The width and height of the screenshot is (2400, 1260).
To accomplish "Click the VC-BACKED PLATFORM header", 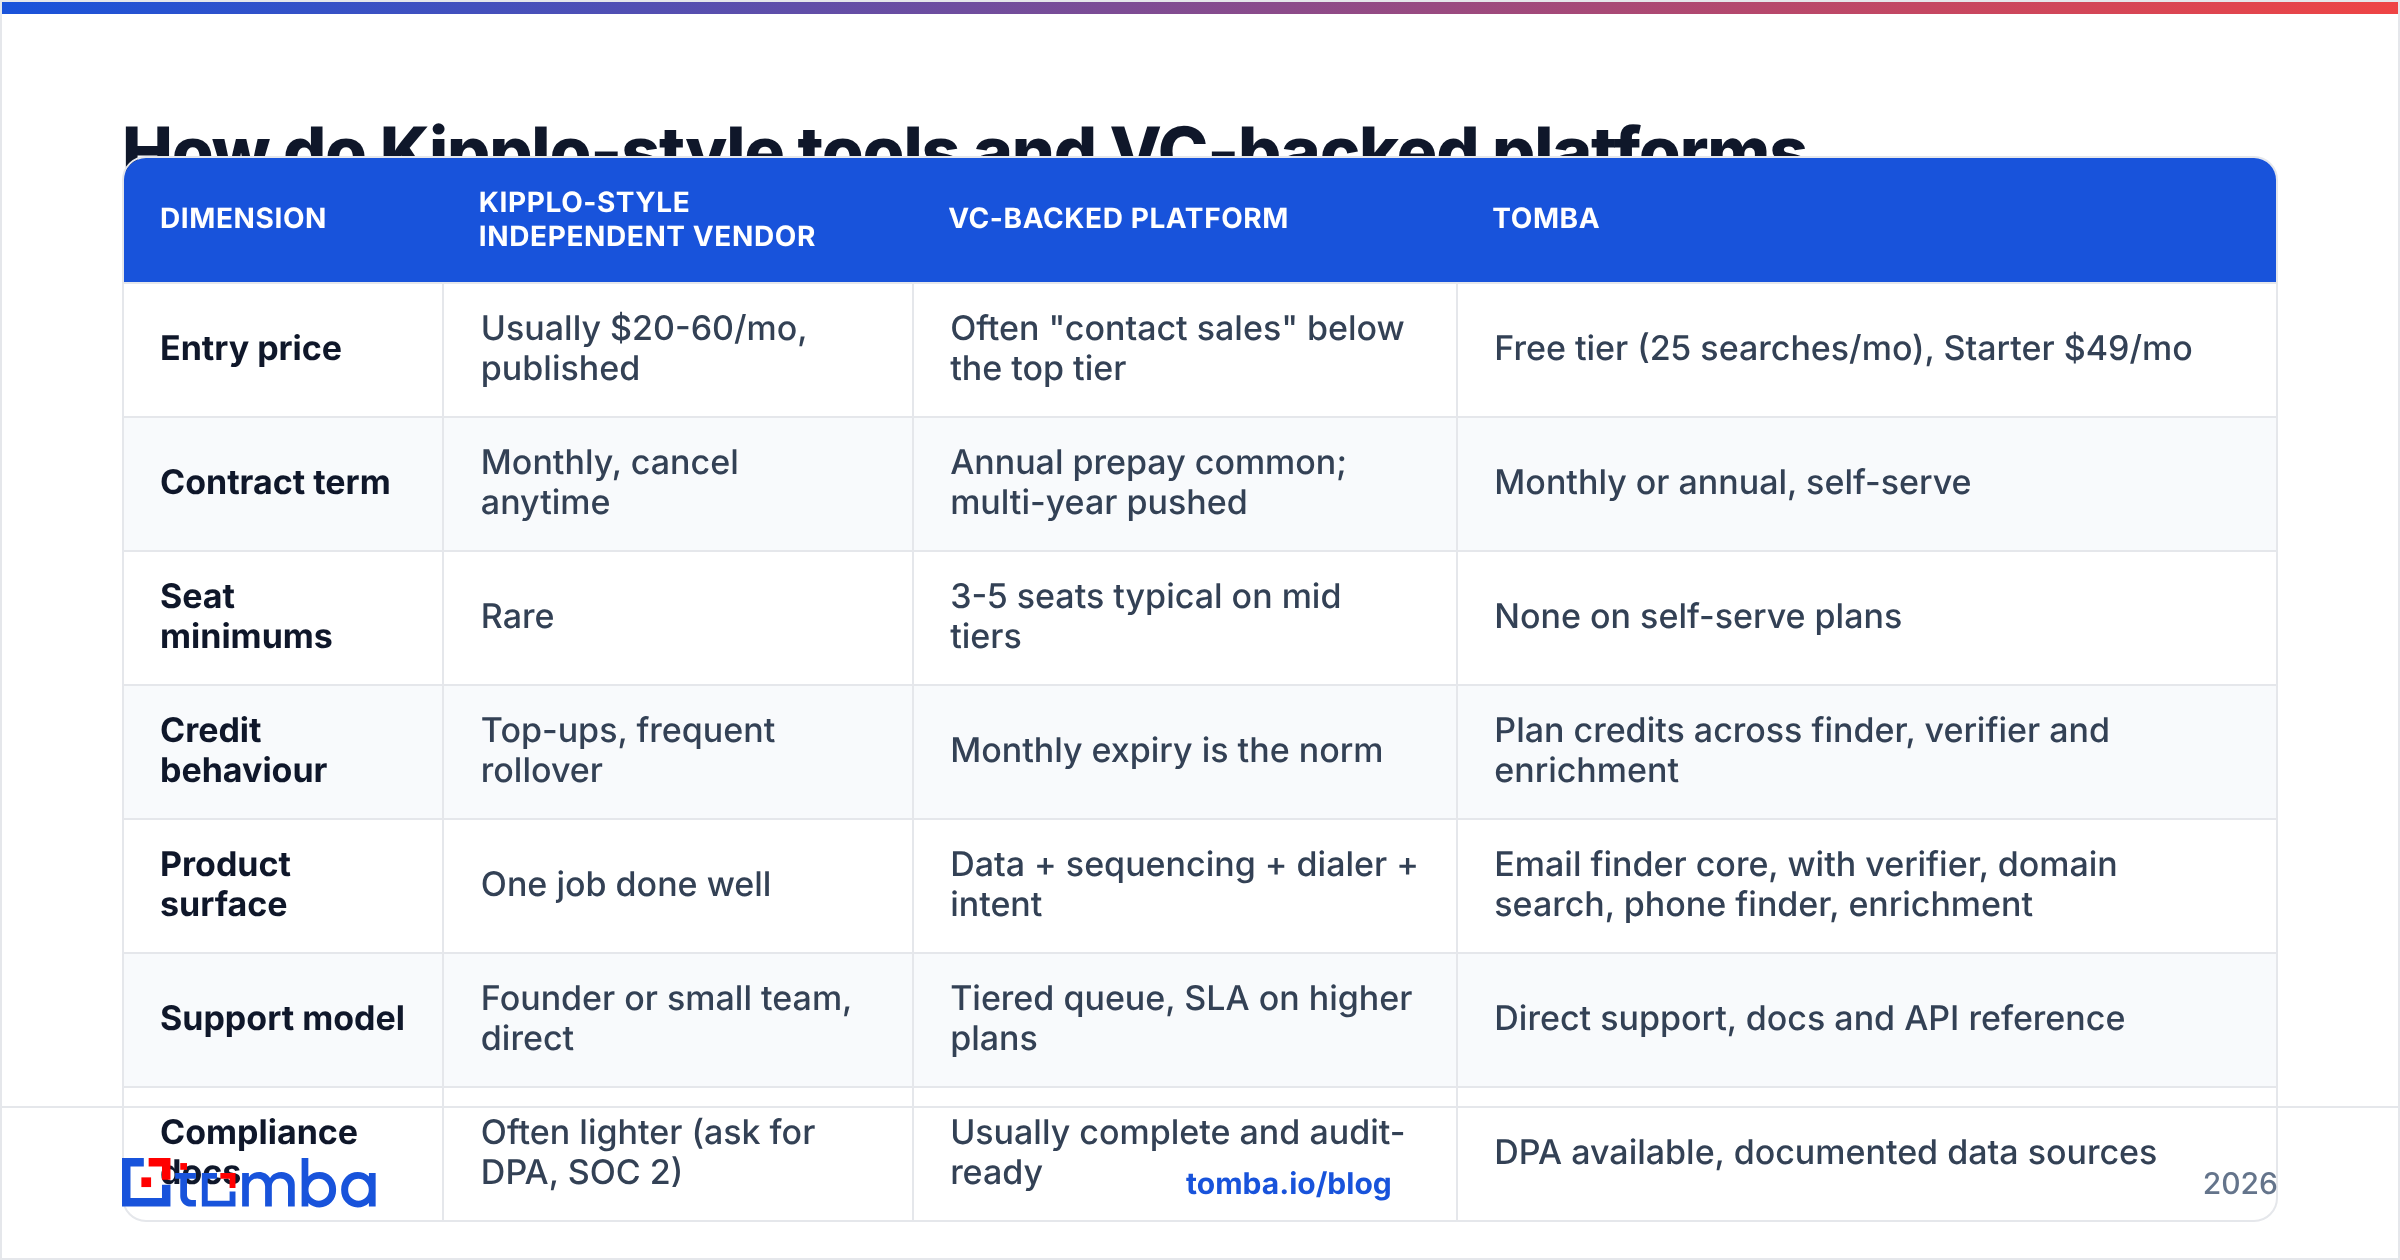I will [x=1118, y=218].
